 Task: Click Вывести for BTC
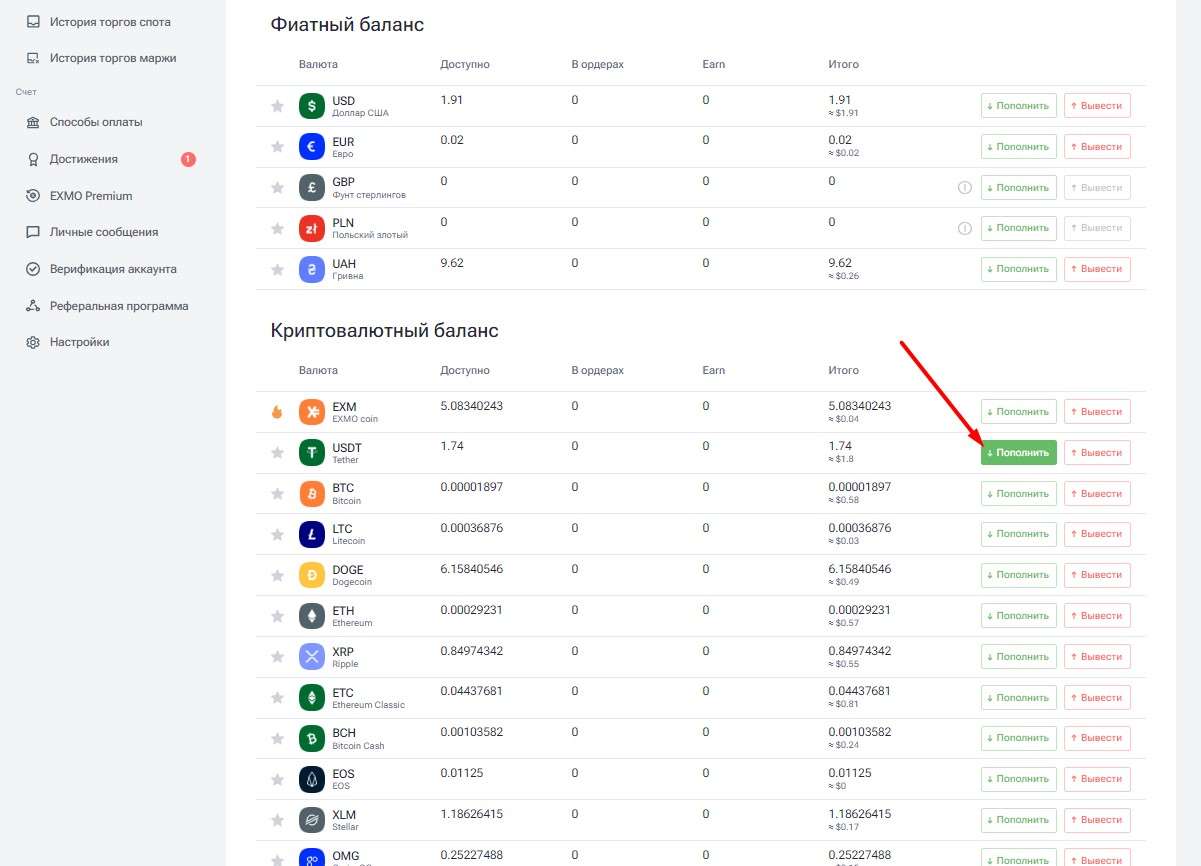(1097, 494)
